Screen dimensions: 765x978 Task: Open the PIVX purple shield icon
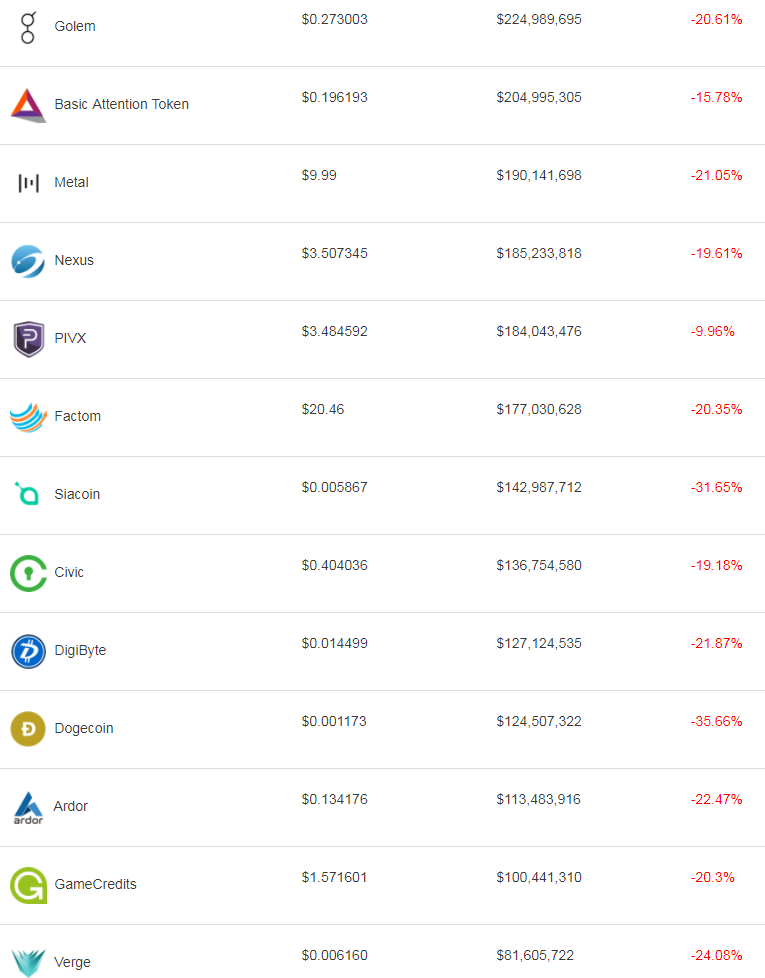point(28,339)
